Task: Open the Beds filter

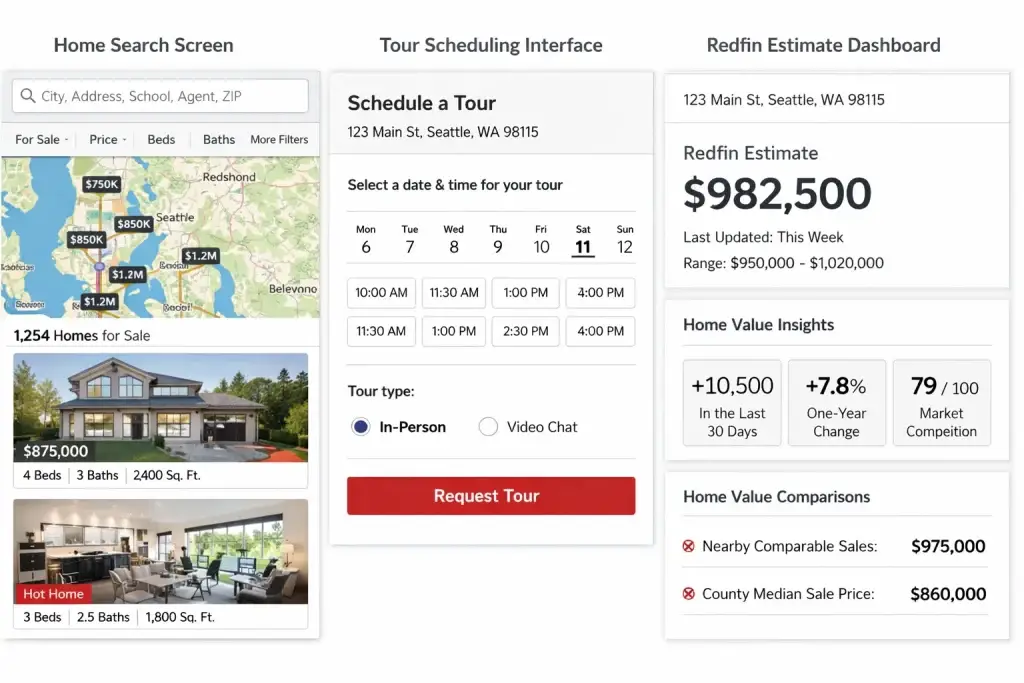Action: click(161, 140)
